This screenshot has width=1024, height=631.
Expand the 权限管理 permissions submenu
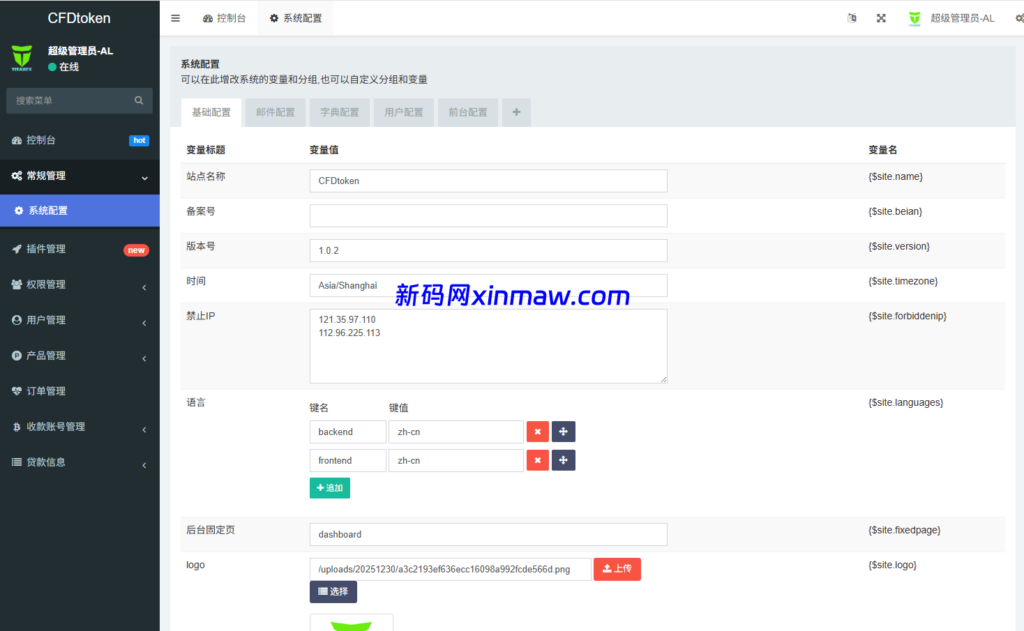[55, 284]
